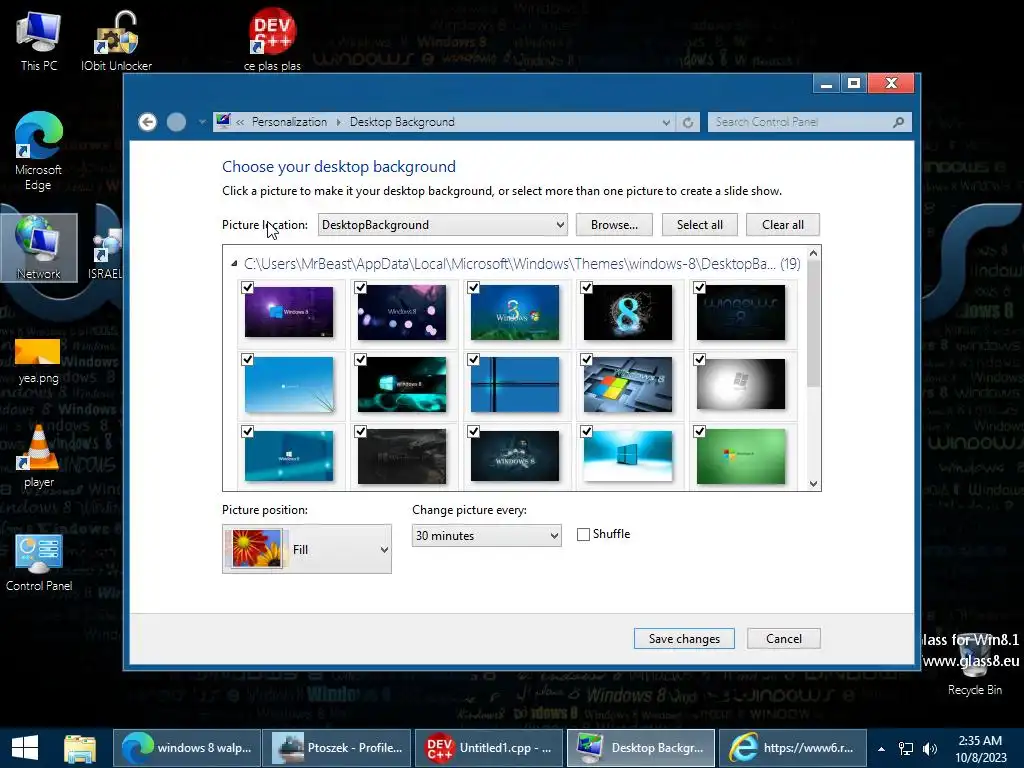Open the Windows Start button
This screenshot has width=1024, height=768.
click(25, 748)
